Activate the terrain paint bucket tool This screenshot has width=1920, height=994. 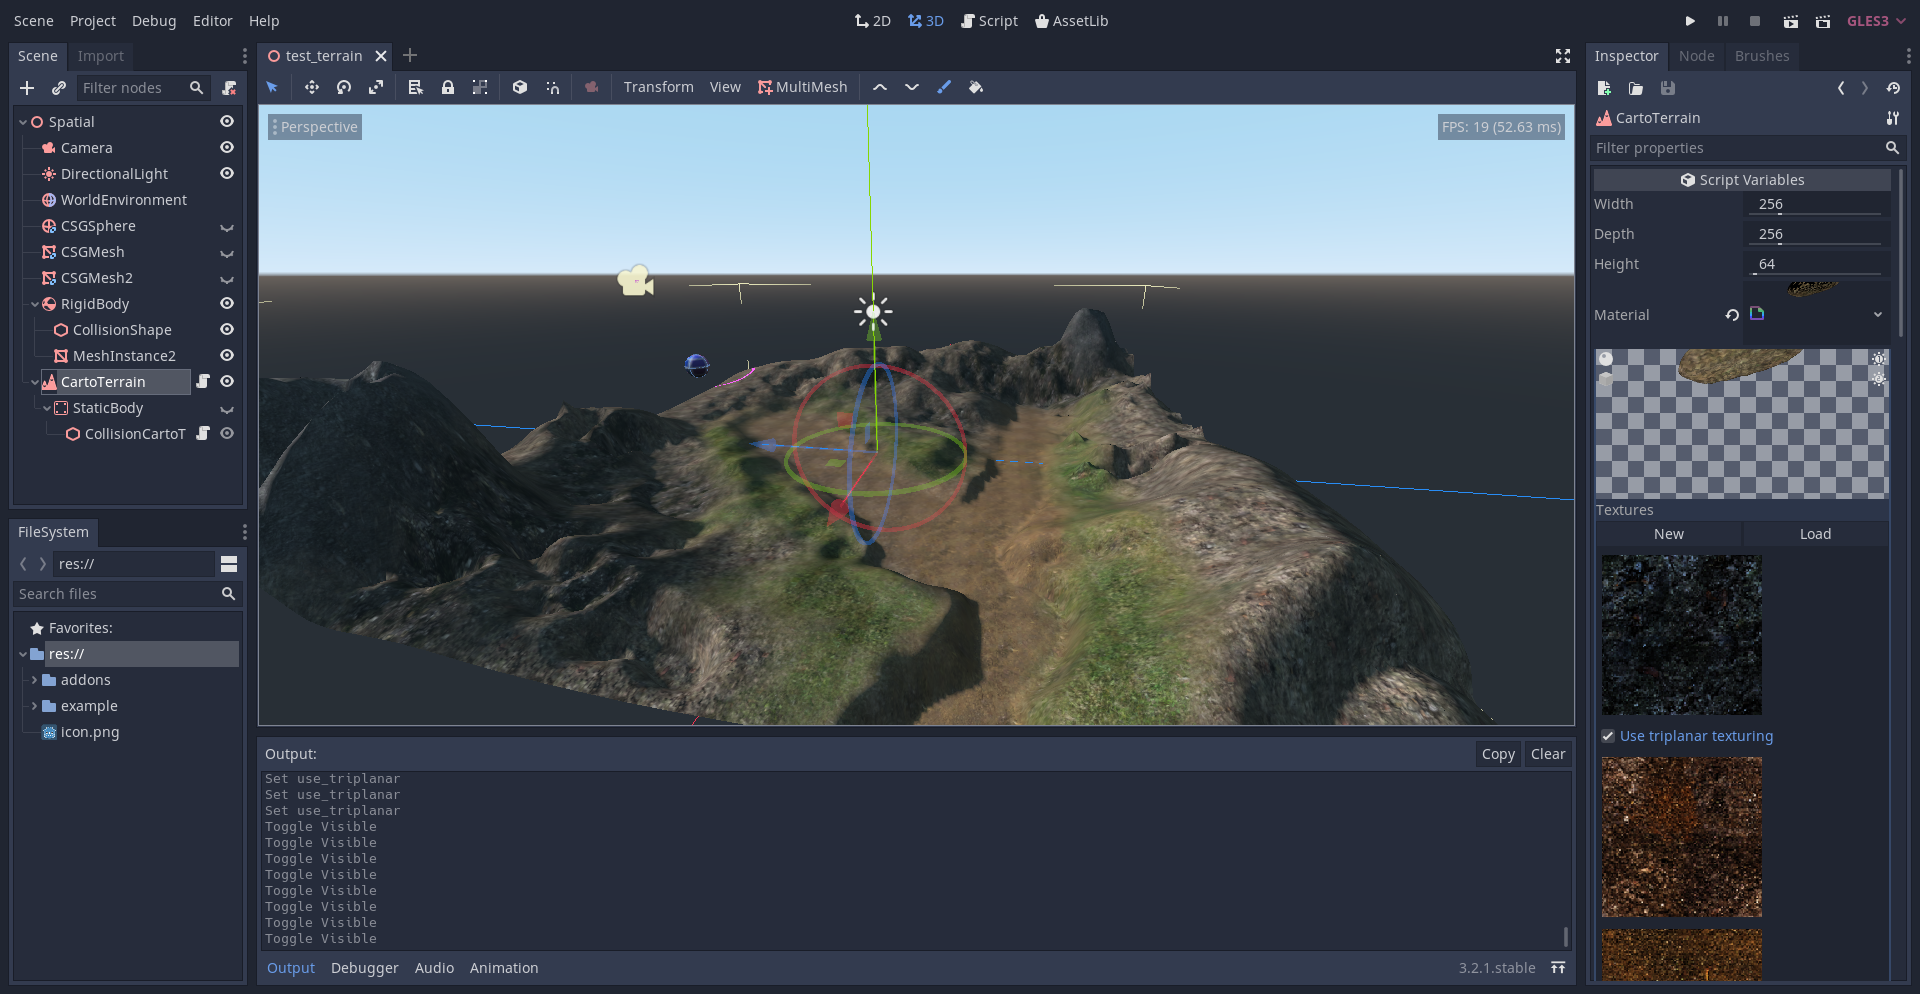(x=976, y=88)
